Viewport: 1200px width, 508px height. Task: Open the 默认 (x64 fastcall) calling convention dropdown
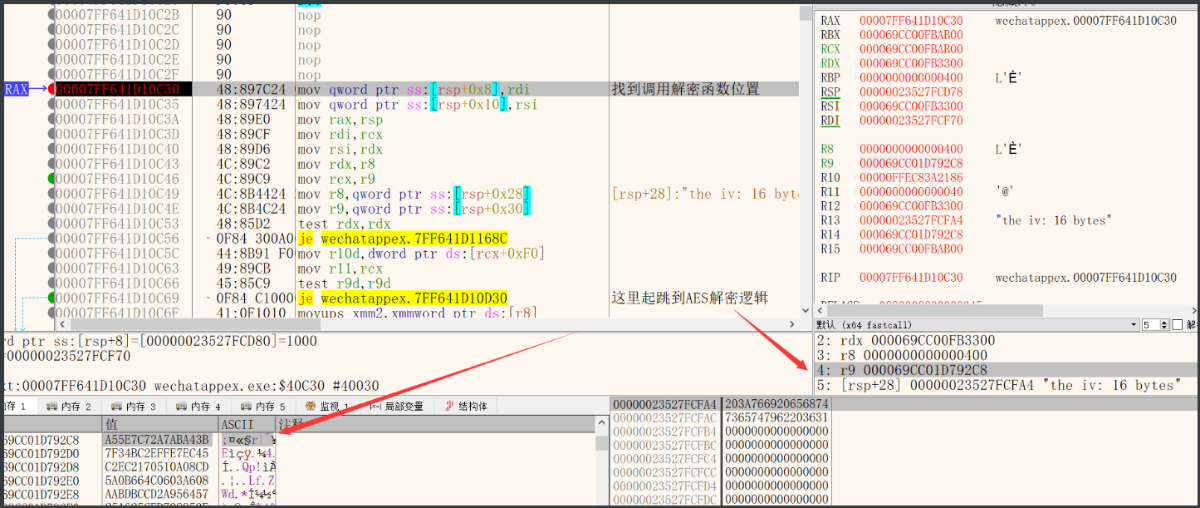(977, 325)
